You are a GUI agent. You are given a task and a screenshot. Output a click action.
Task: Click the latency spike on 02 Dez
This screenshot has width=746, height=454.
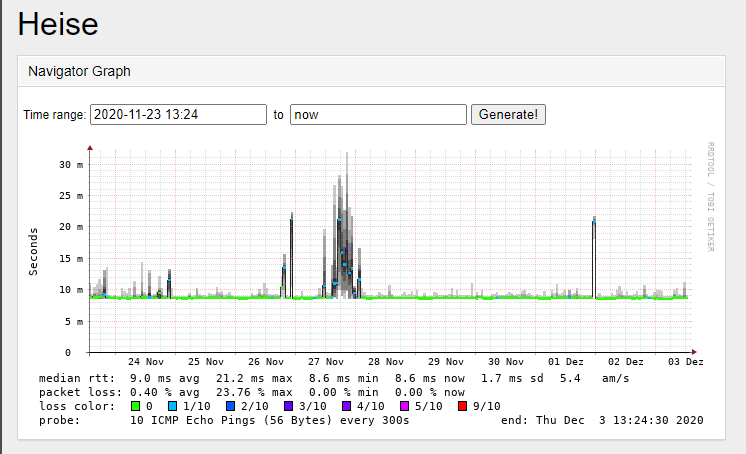594,257
